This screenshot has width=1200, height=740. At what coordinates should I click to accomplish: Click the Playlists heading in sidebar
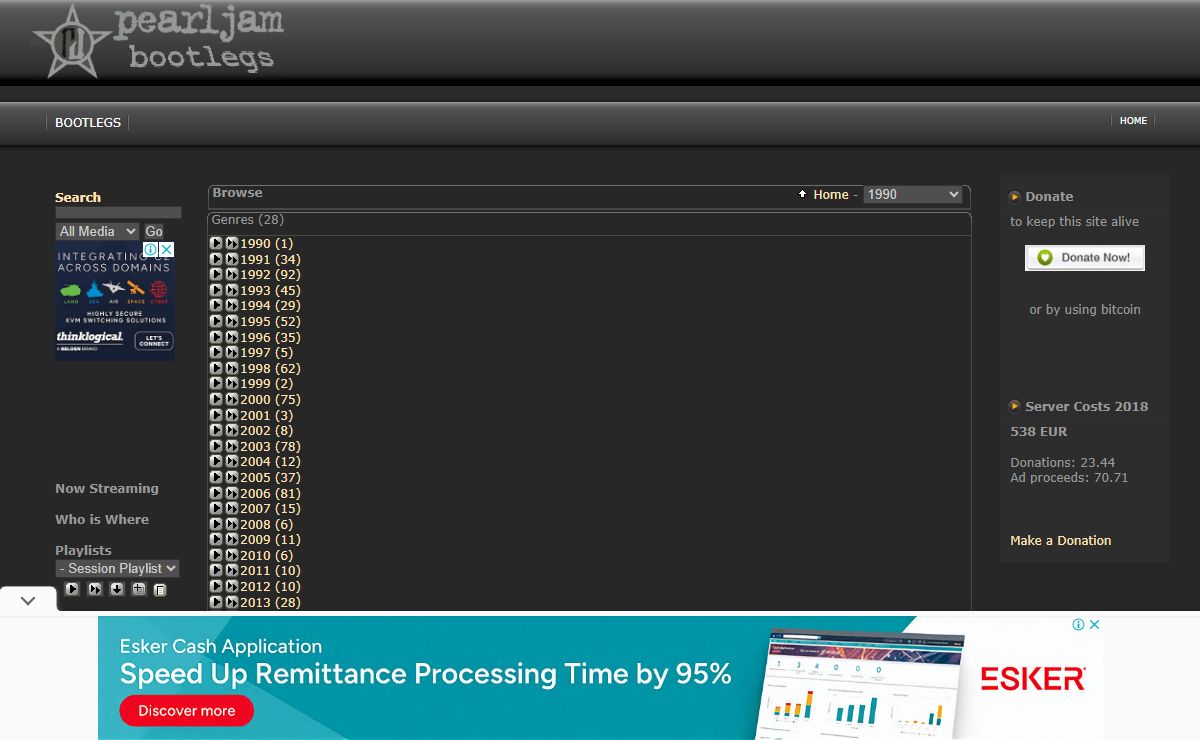coord(83,550)
